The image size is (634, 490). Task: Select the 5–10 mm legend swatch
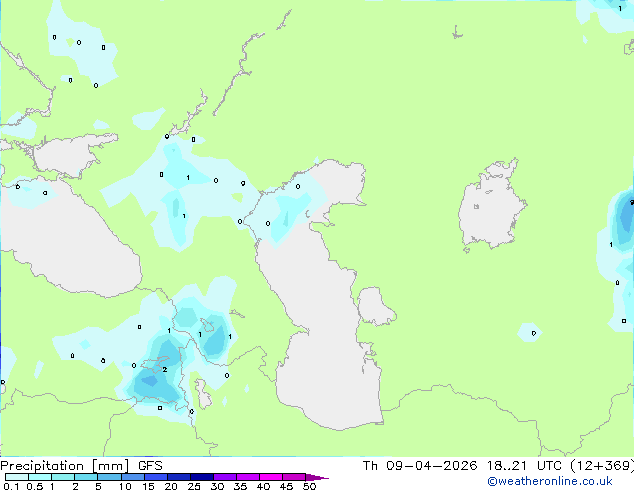point(109,477)
